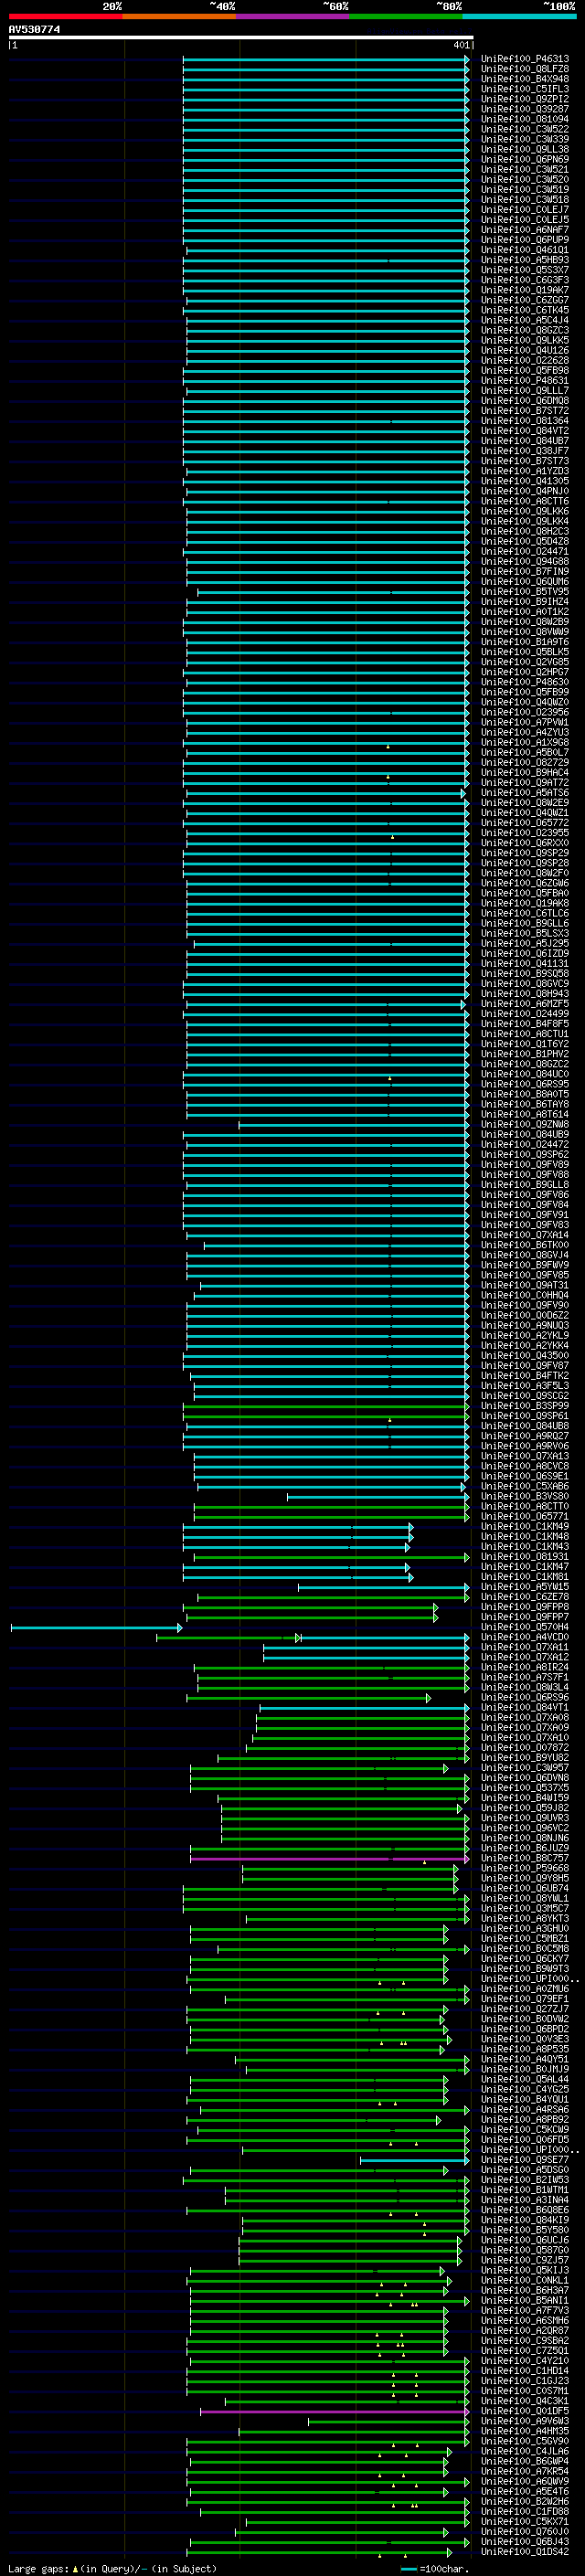Click the cyan alignment bar for UniRef100_P46313

coord(326,59)
